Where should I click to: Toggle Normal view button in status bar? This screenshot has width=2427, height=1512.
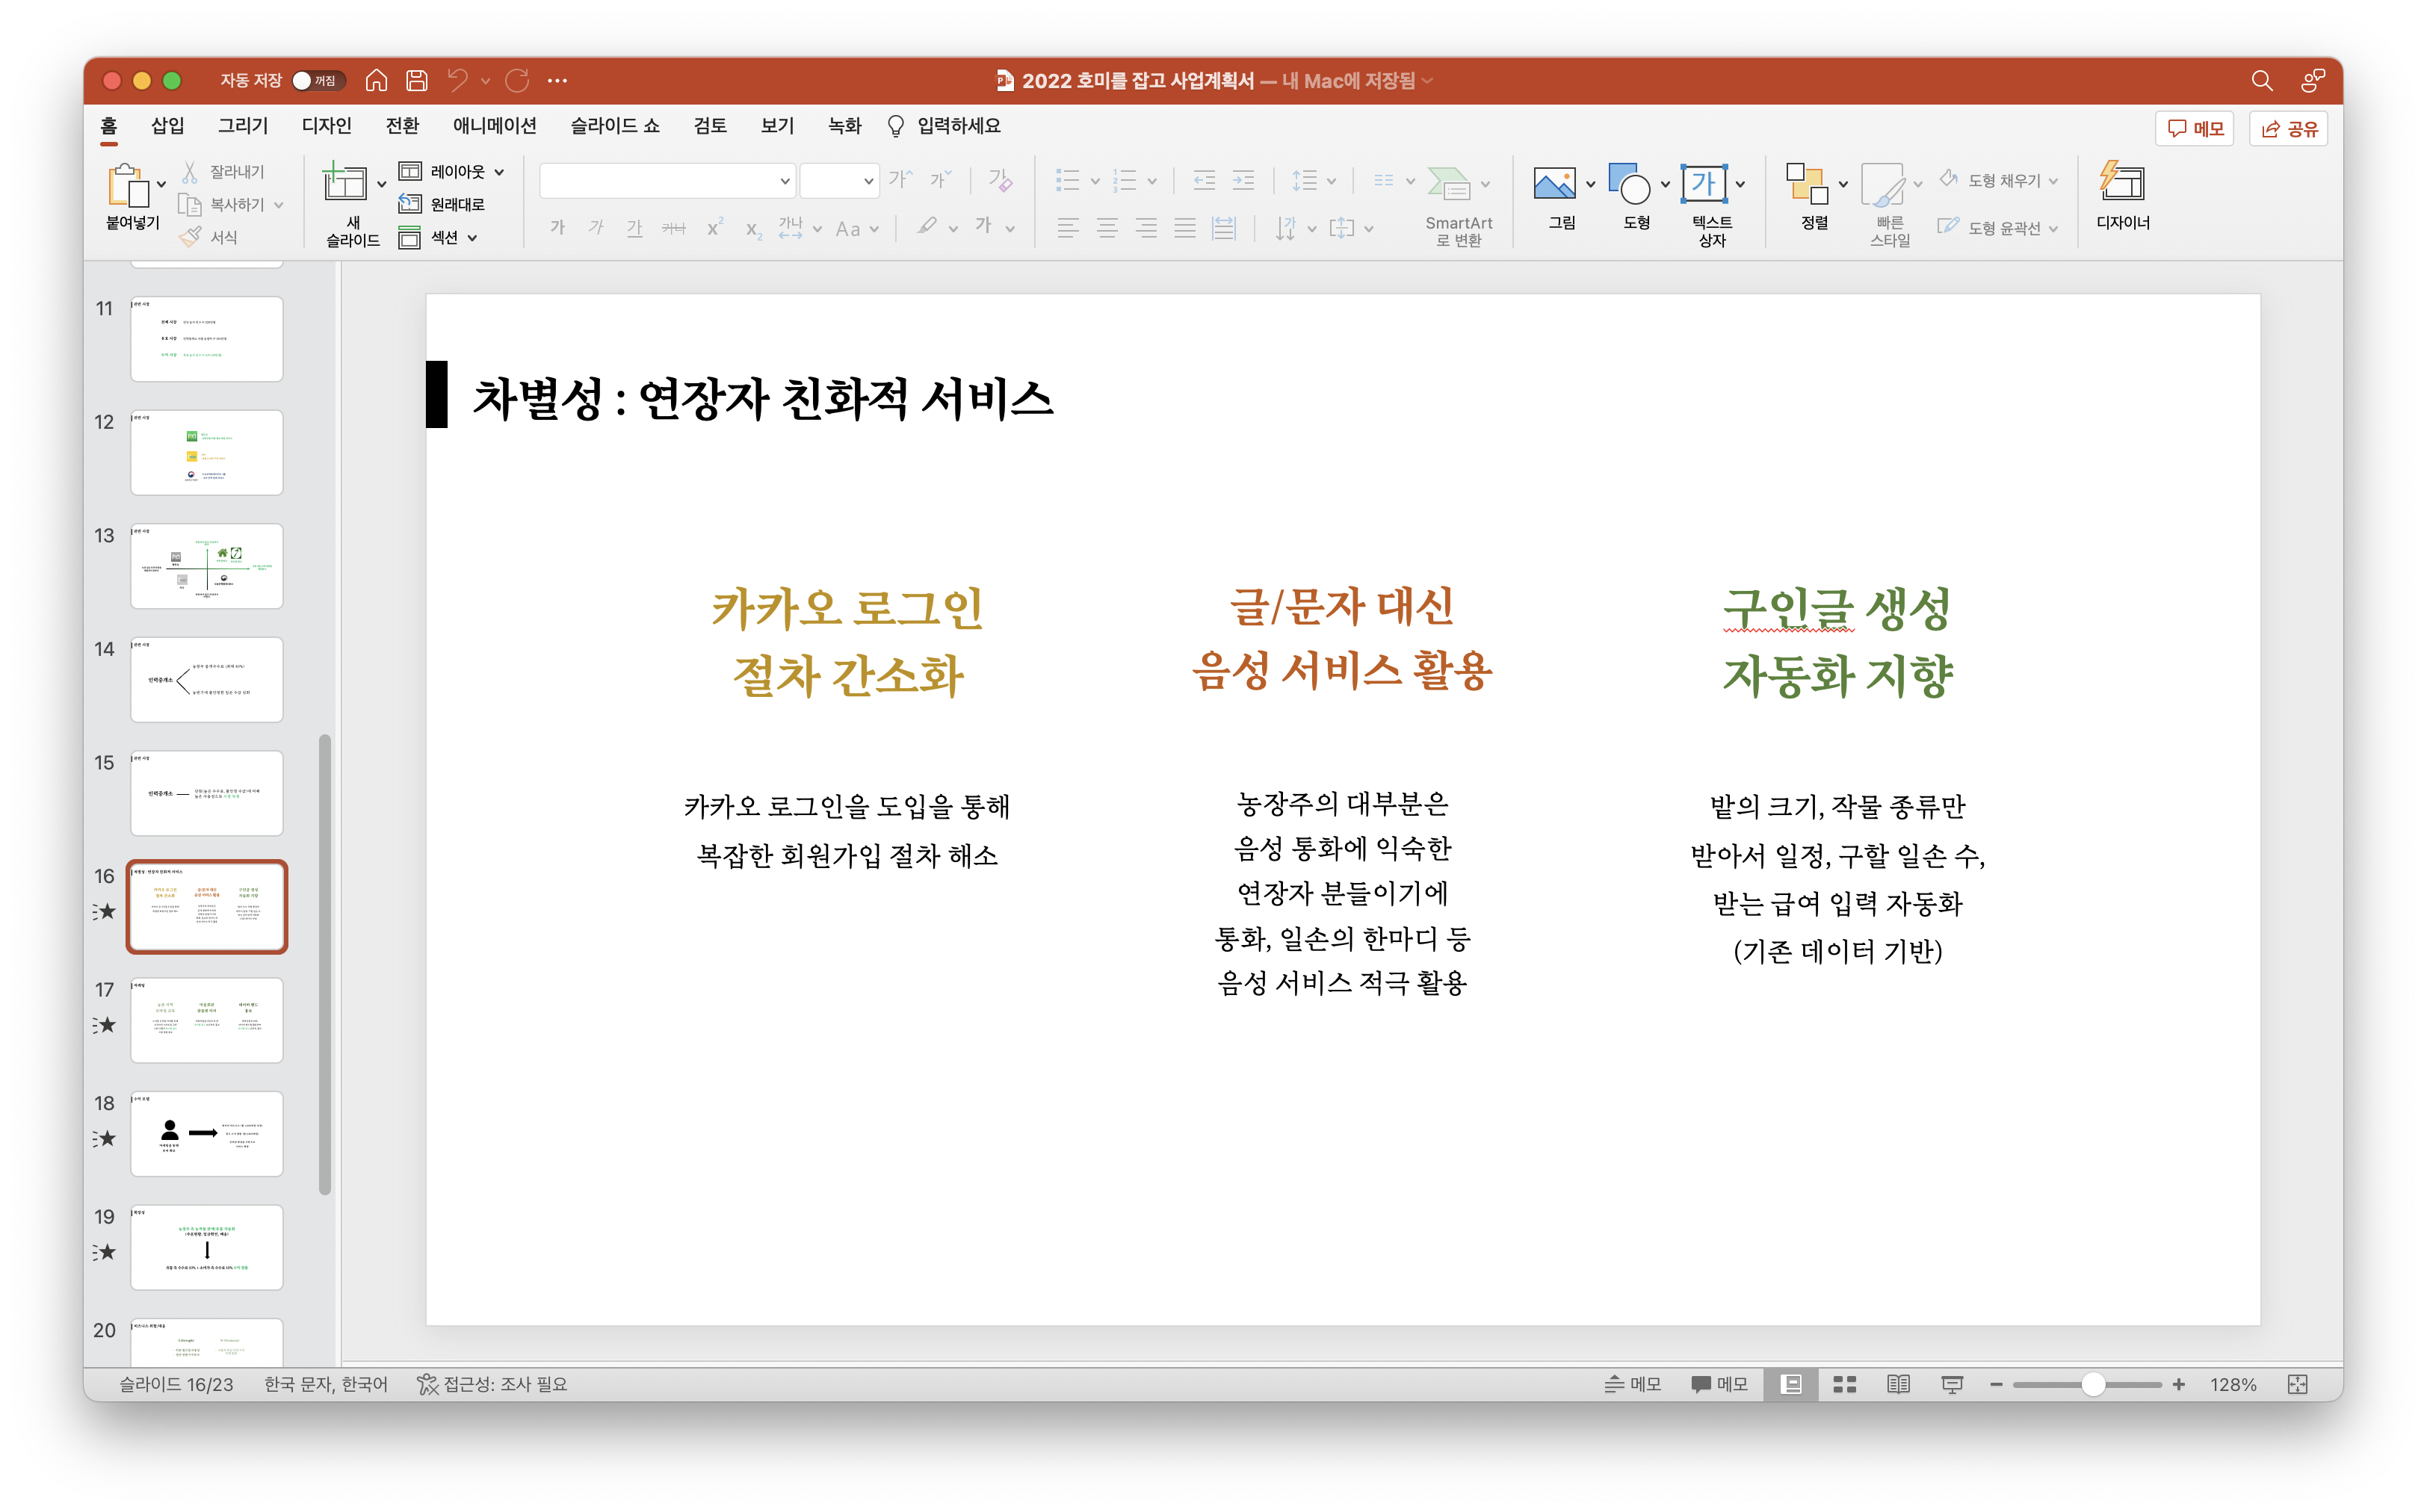(1792, 1384)
